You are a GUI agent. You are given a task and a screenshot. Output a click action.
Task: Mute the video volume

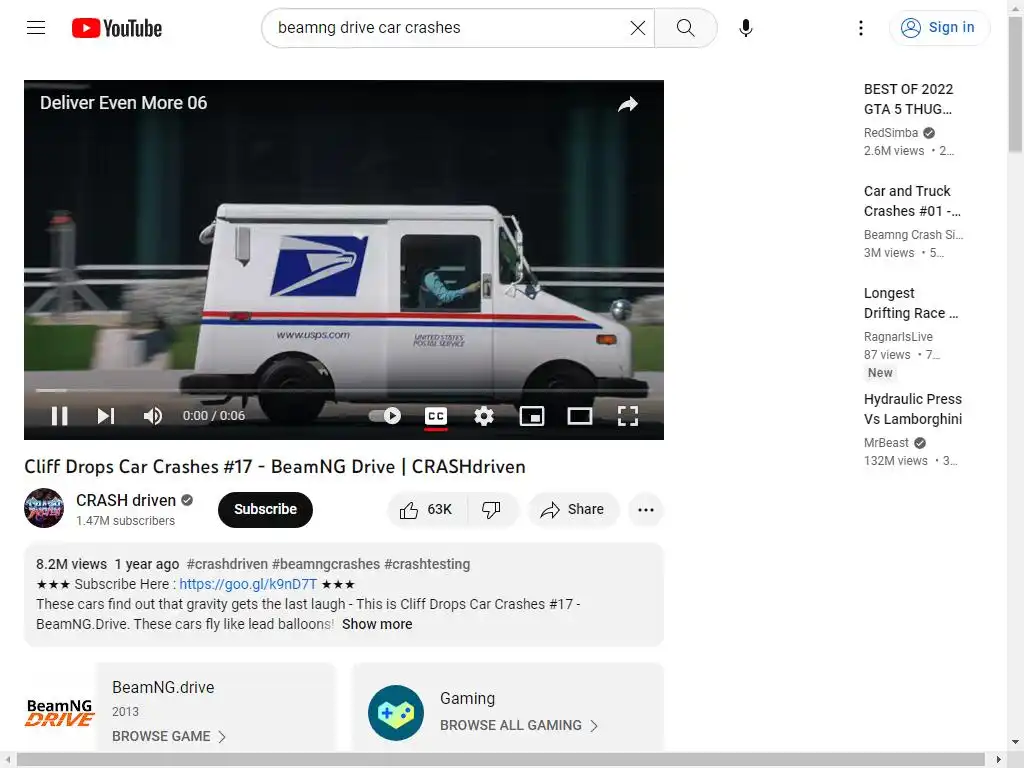click(152, 416)
